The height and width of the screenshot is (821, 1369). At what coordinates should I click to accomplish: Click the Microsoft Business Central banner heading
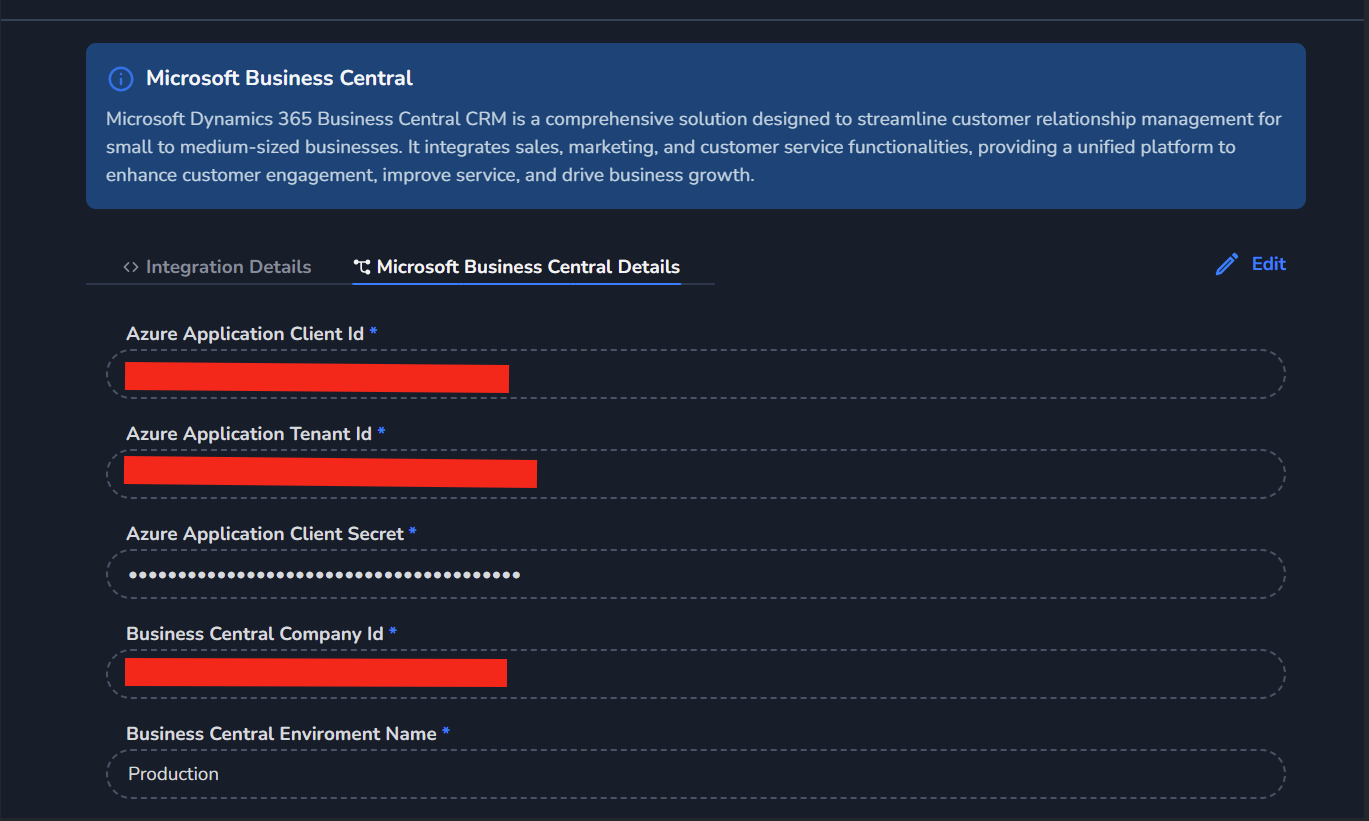point(279,78)
